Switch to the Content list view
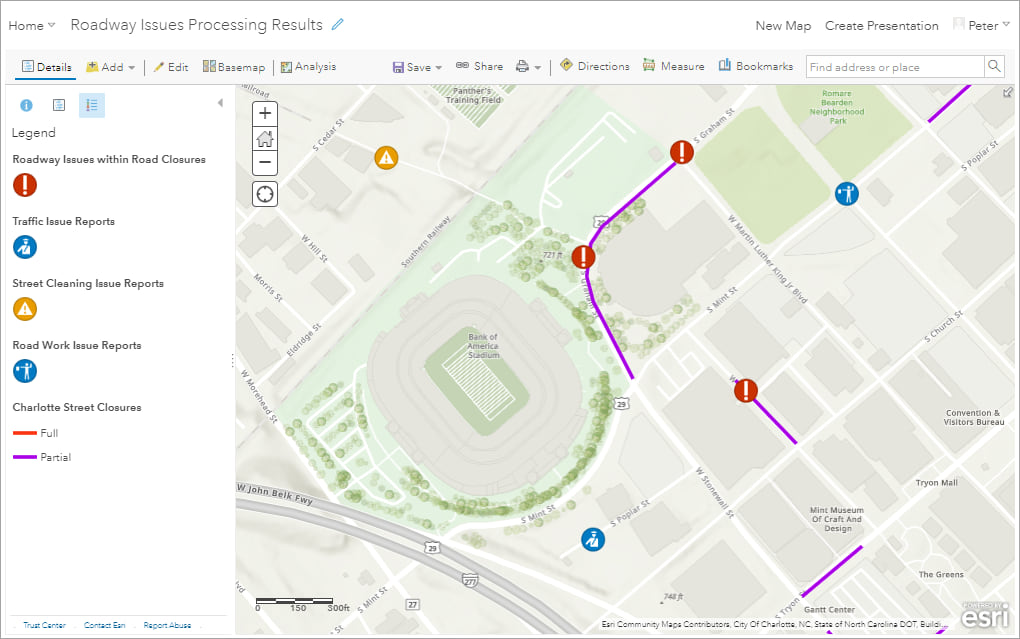Image resolution: width=1020 pixels, height=639 pixels. click(59, 105)
